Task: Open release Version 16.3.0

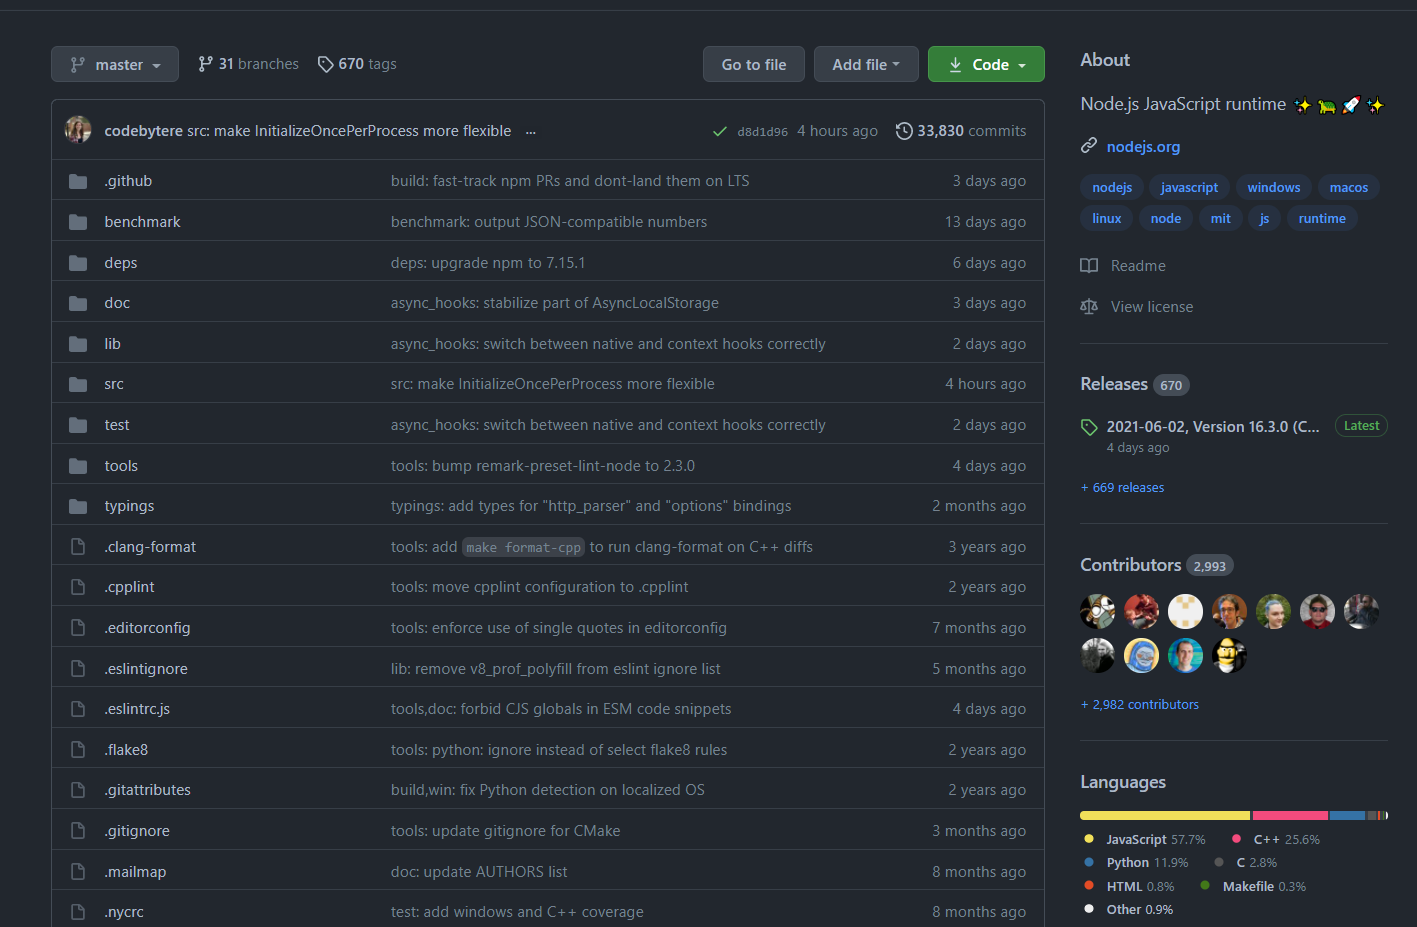Action: pos(1213,426)
